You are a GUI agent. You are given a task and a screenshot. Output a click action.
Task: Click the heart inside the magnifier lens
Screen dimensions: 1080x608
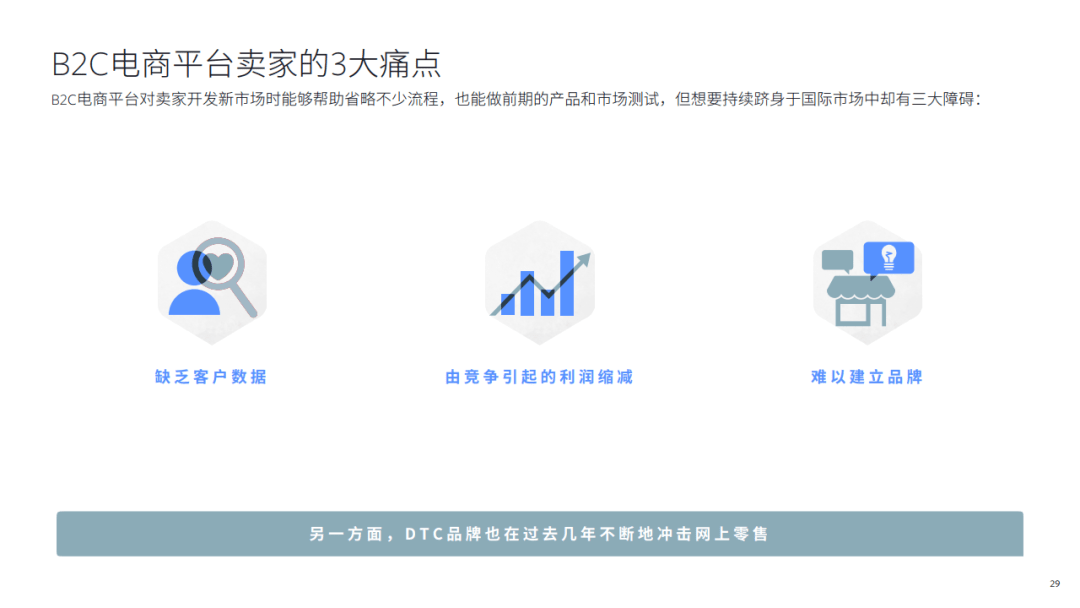(220, 265)
